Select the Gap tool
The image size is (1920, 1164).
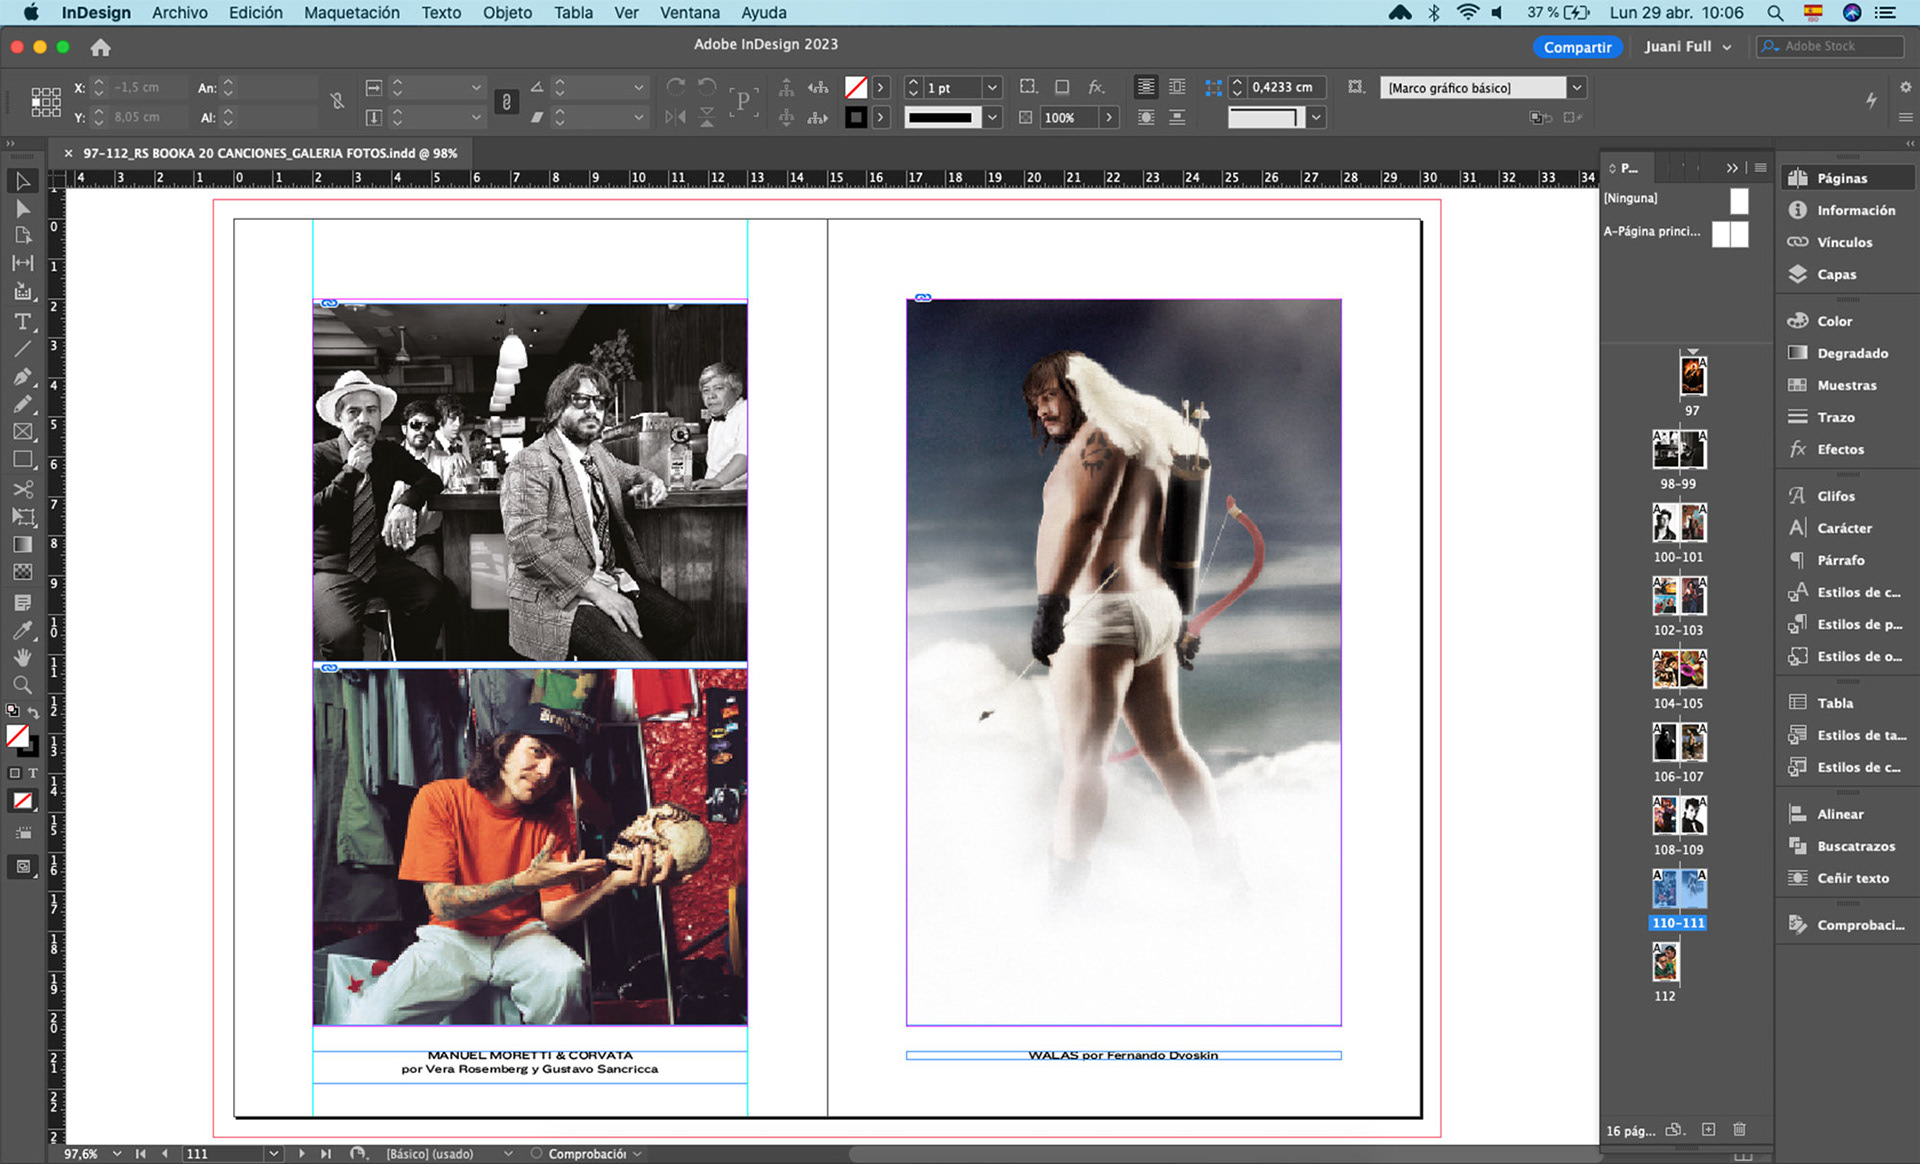(22, 263)
